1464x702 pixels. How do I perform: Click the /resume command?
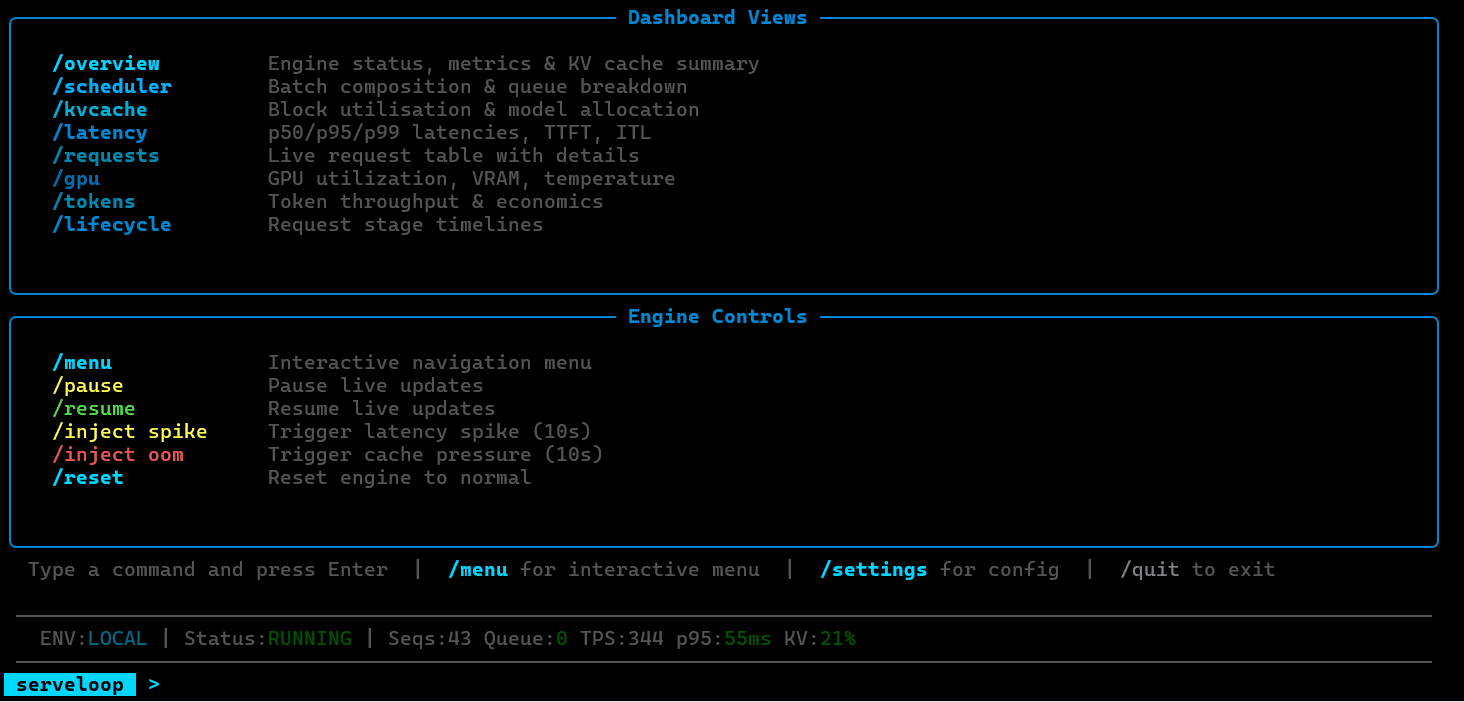[x=94, y=409]
